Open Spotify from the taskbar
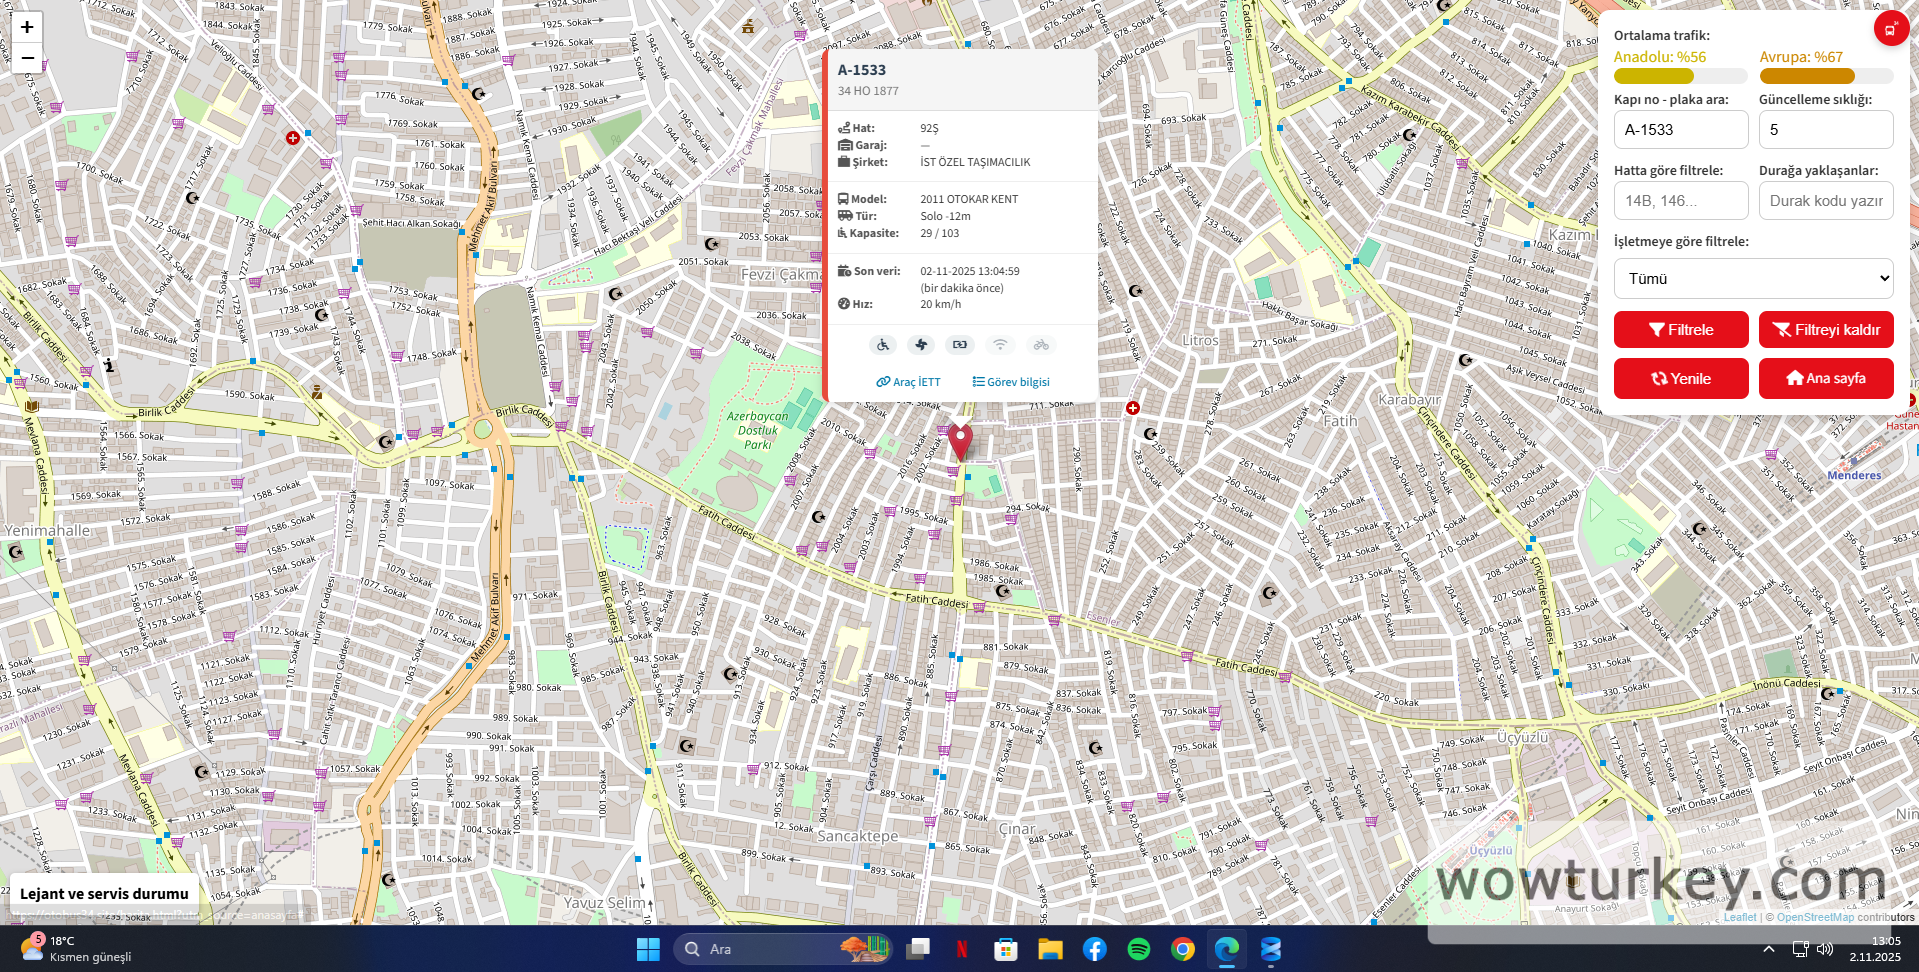Image resolution: width=1919 pixels, height=972 pixels. 1138,949
